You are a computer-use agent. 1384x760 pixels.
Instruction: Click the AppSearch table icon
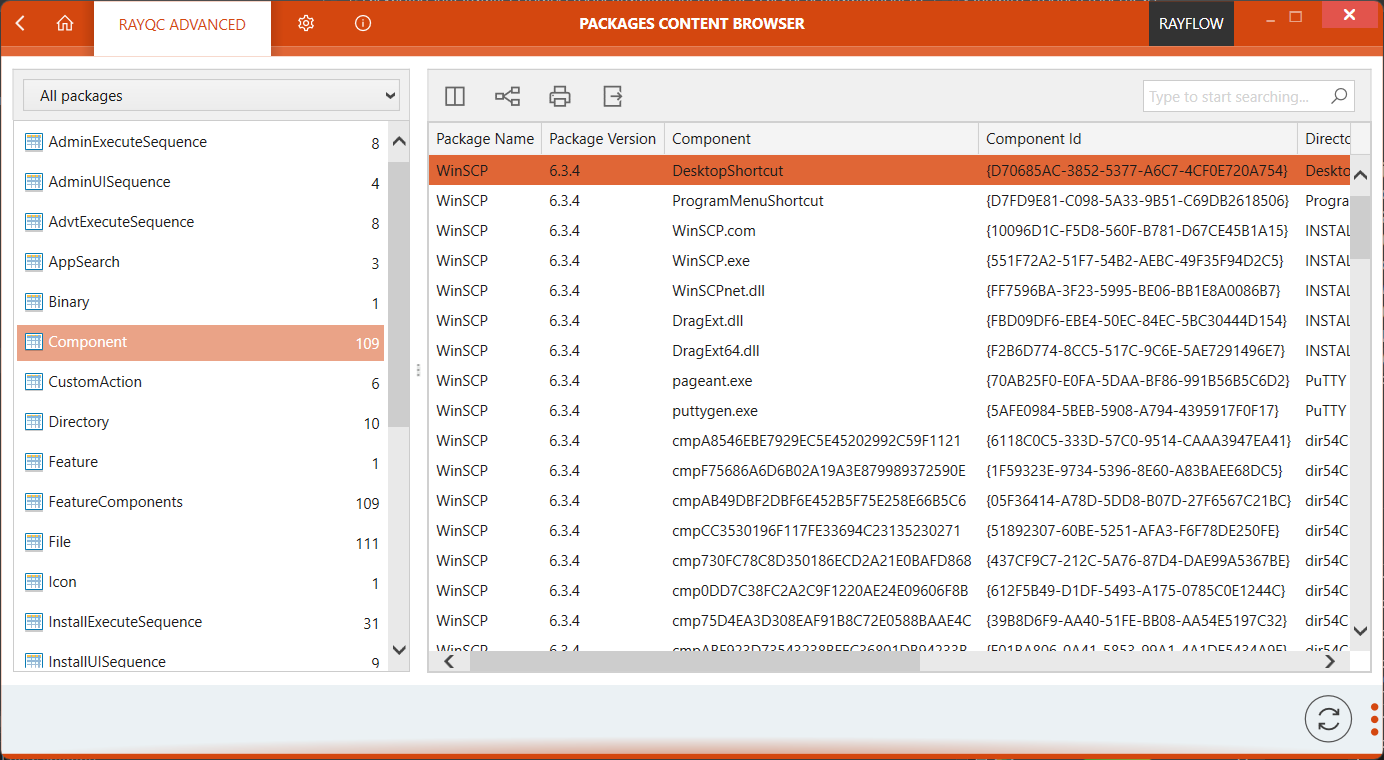coord(34,262)
